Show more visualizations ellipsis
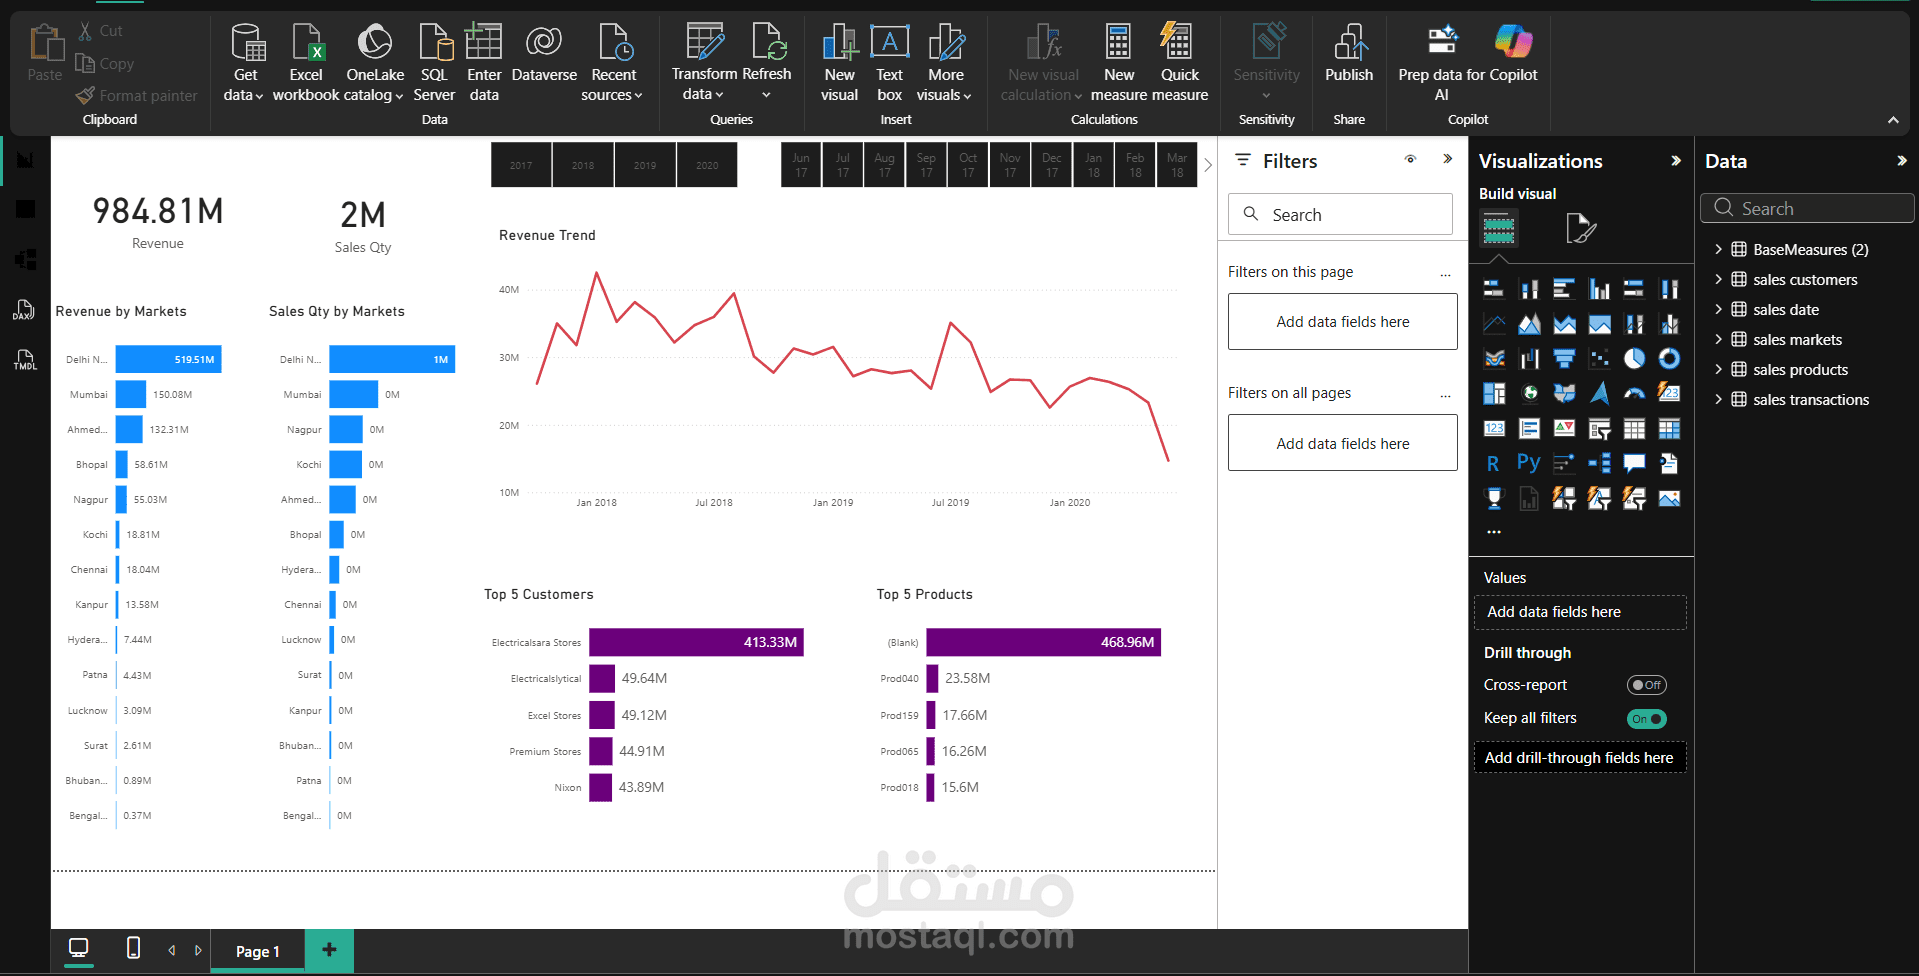 point(1494,532)
